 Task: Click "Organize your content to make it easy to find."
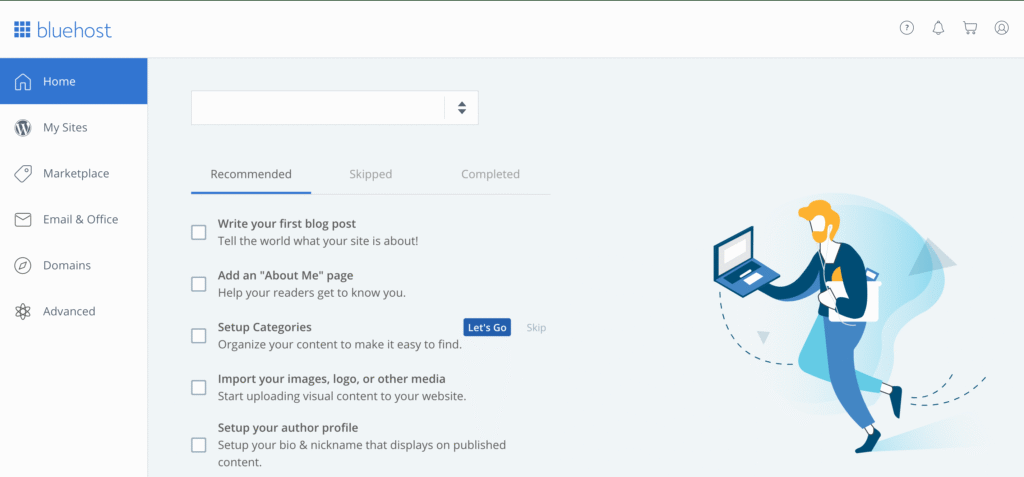click(x=340, y=344)
